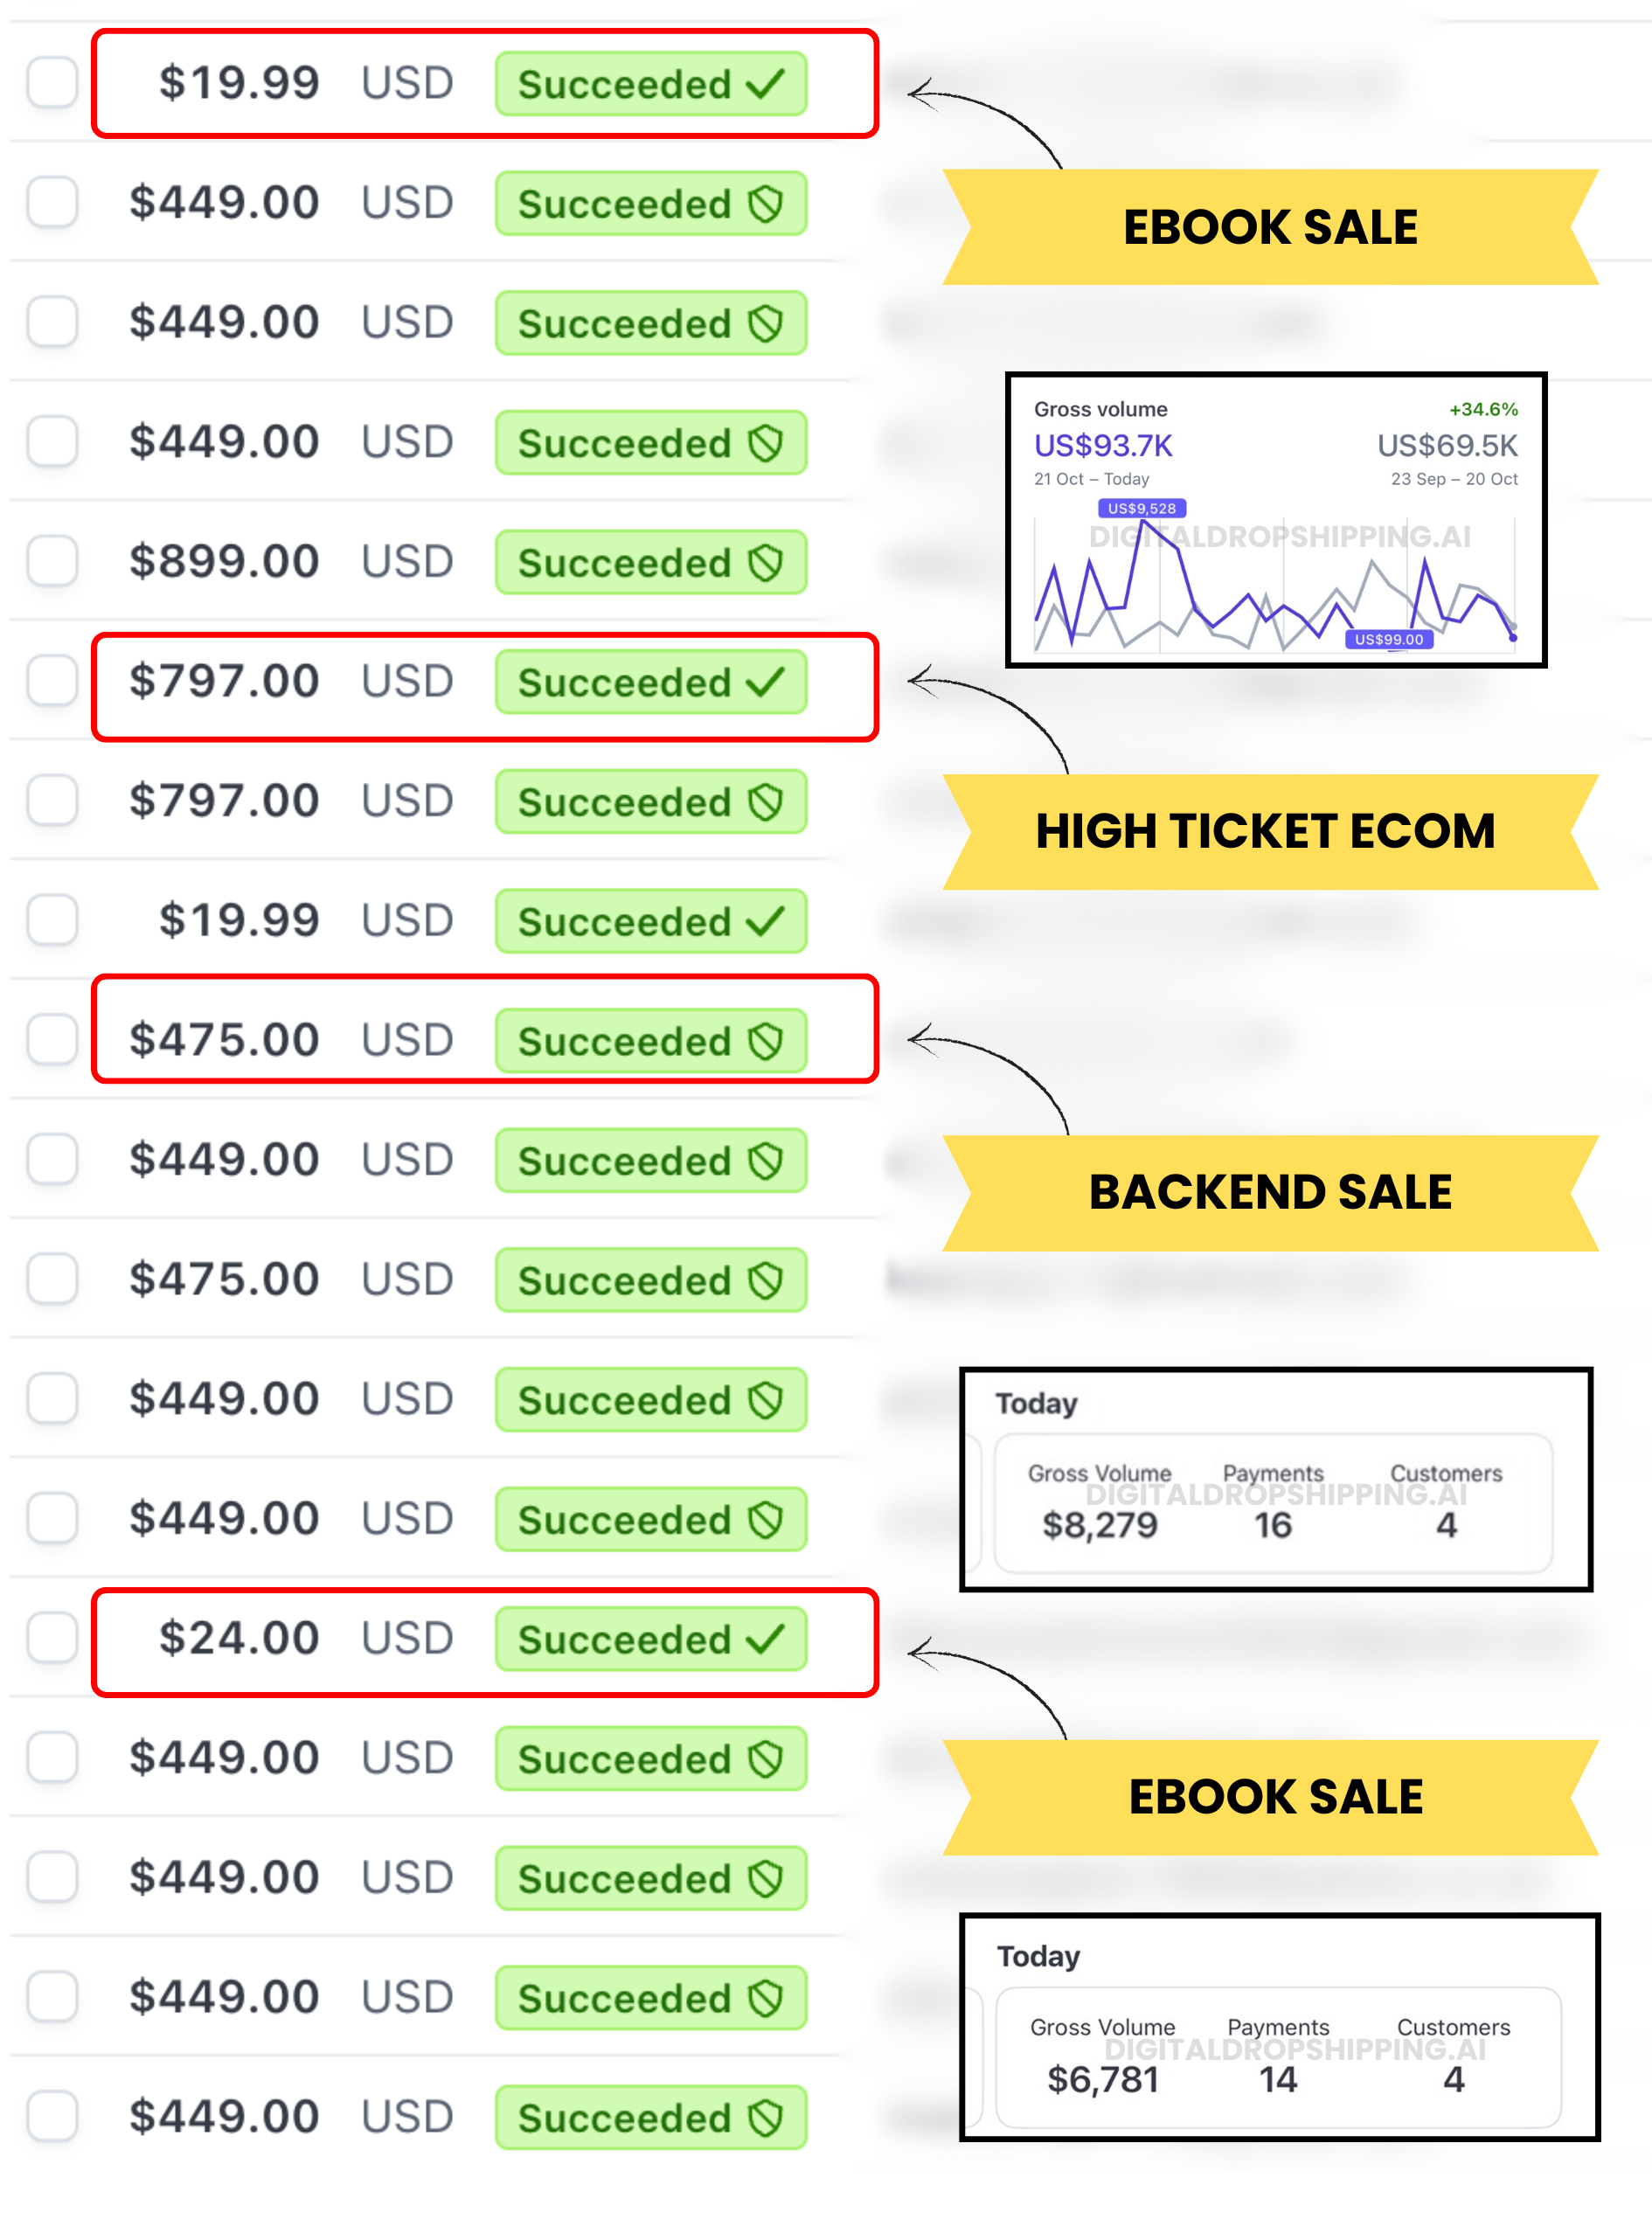Image resolution: width=1652 pixels, height=2233 pixels.
Task: Check the box beside the topmost $19.99 payment
Action: pyautogui.click(x=52, y=82)
